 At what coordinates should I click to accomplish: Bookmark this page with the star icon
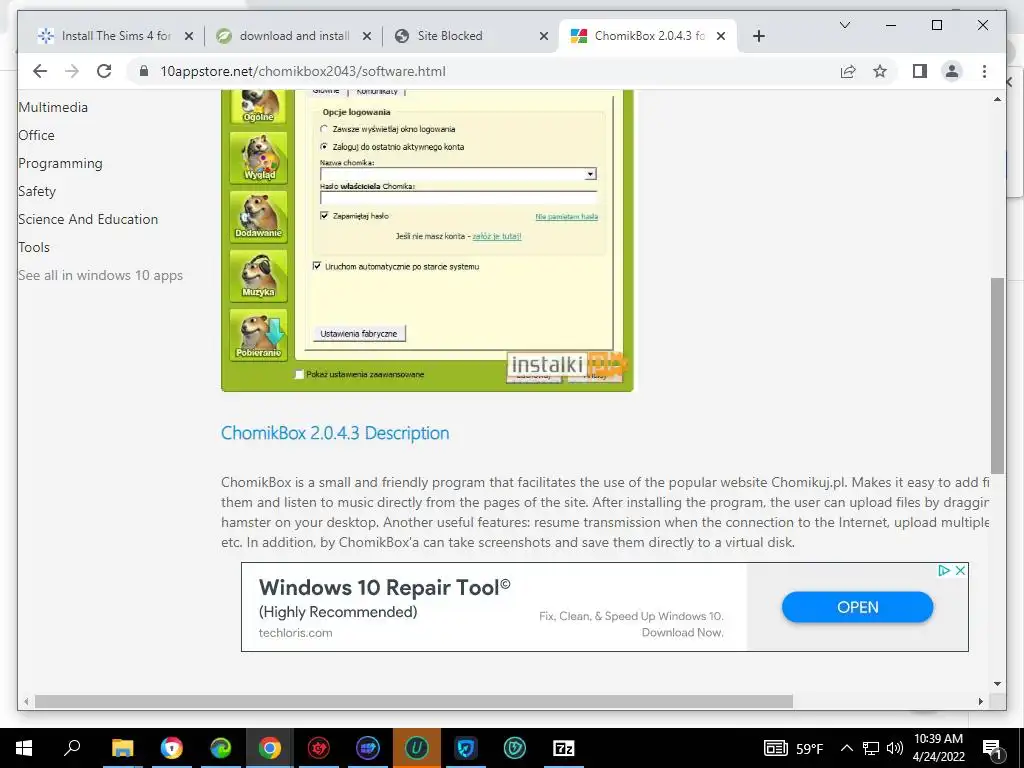click(x=880, y=71)
